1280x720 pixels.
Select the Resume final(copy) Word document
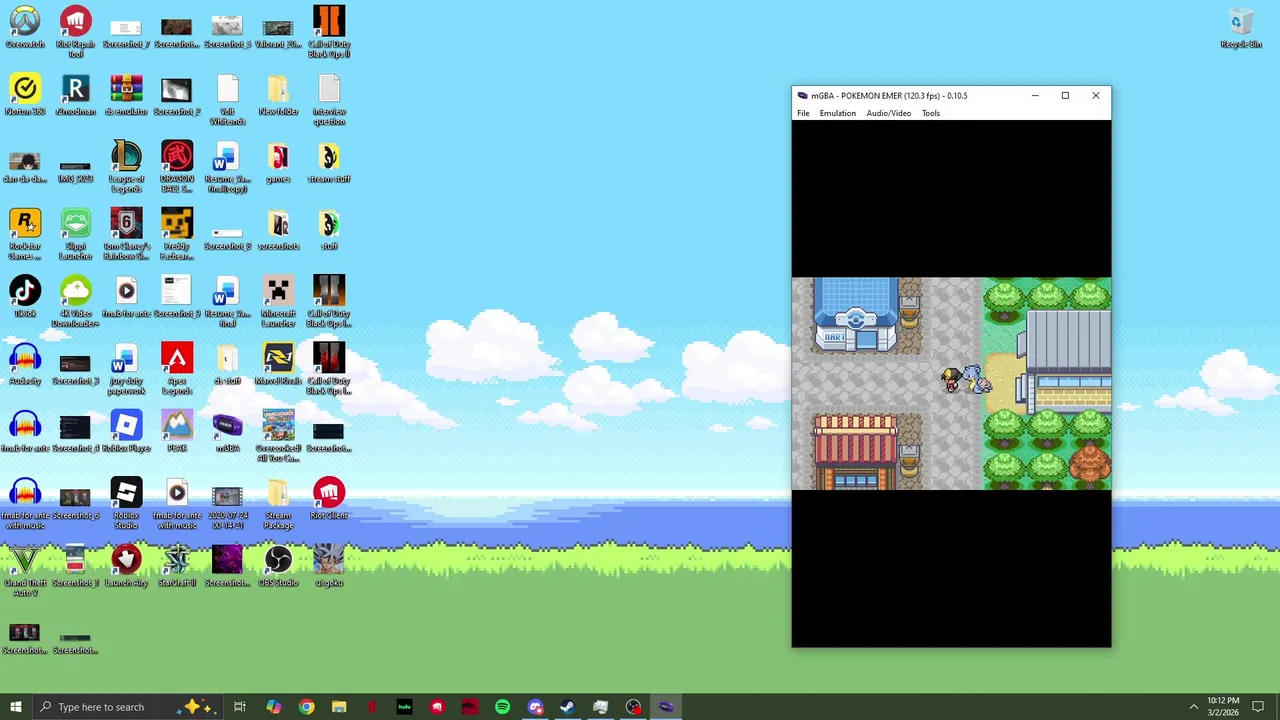point(227,166)
